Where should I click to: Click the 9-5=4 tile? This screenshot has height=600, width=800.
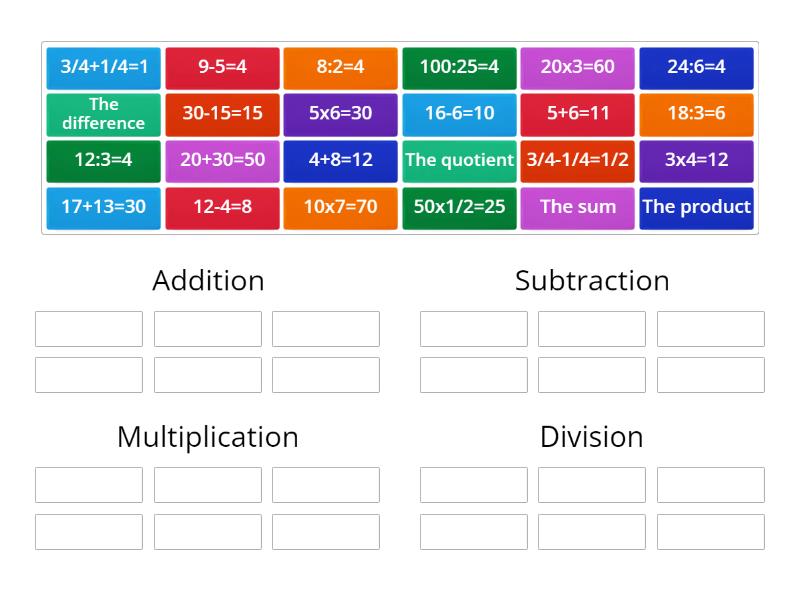[222, 67]
